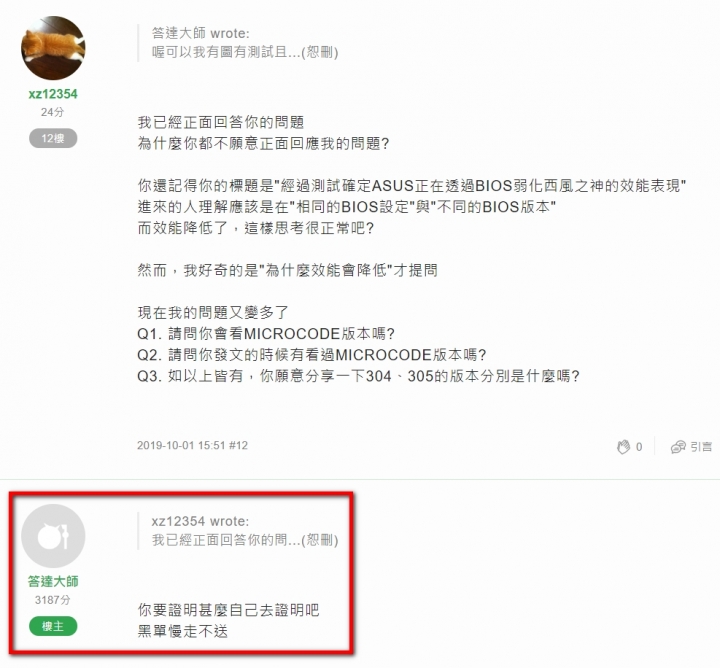The image size is (720, 668).
Task: Click the line starting with Q1. 請問你會看MICROCODE
Action: (x=266, y=334)
